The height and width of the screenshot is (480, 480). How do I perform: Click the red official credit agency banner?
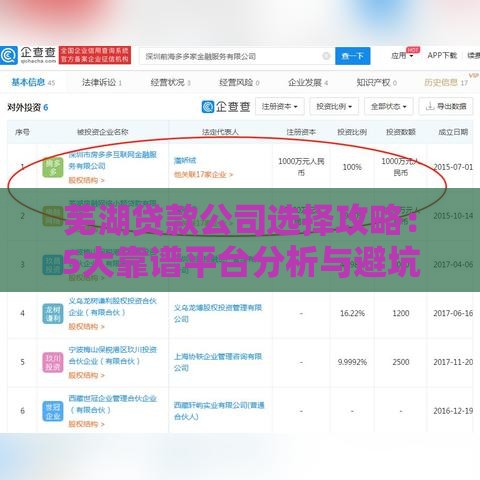(x=95, y=55)
